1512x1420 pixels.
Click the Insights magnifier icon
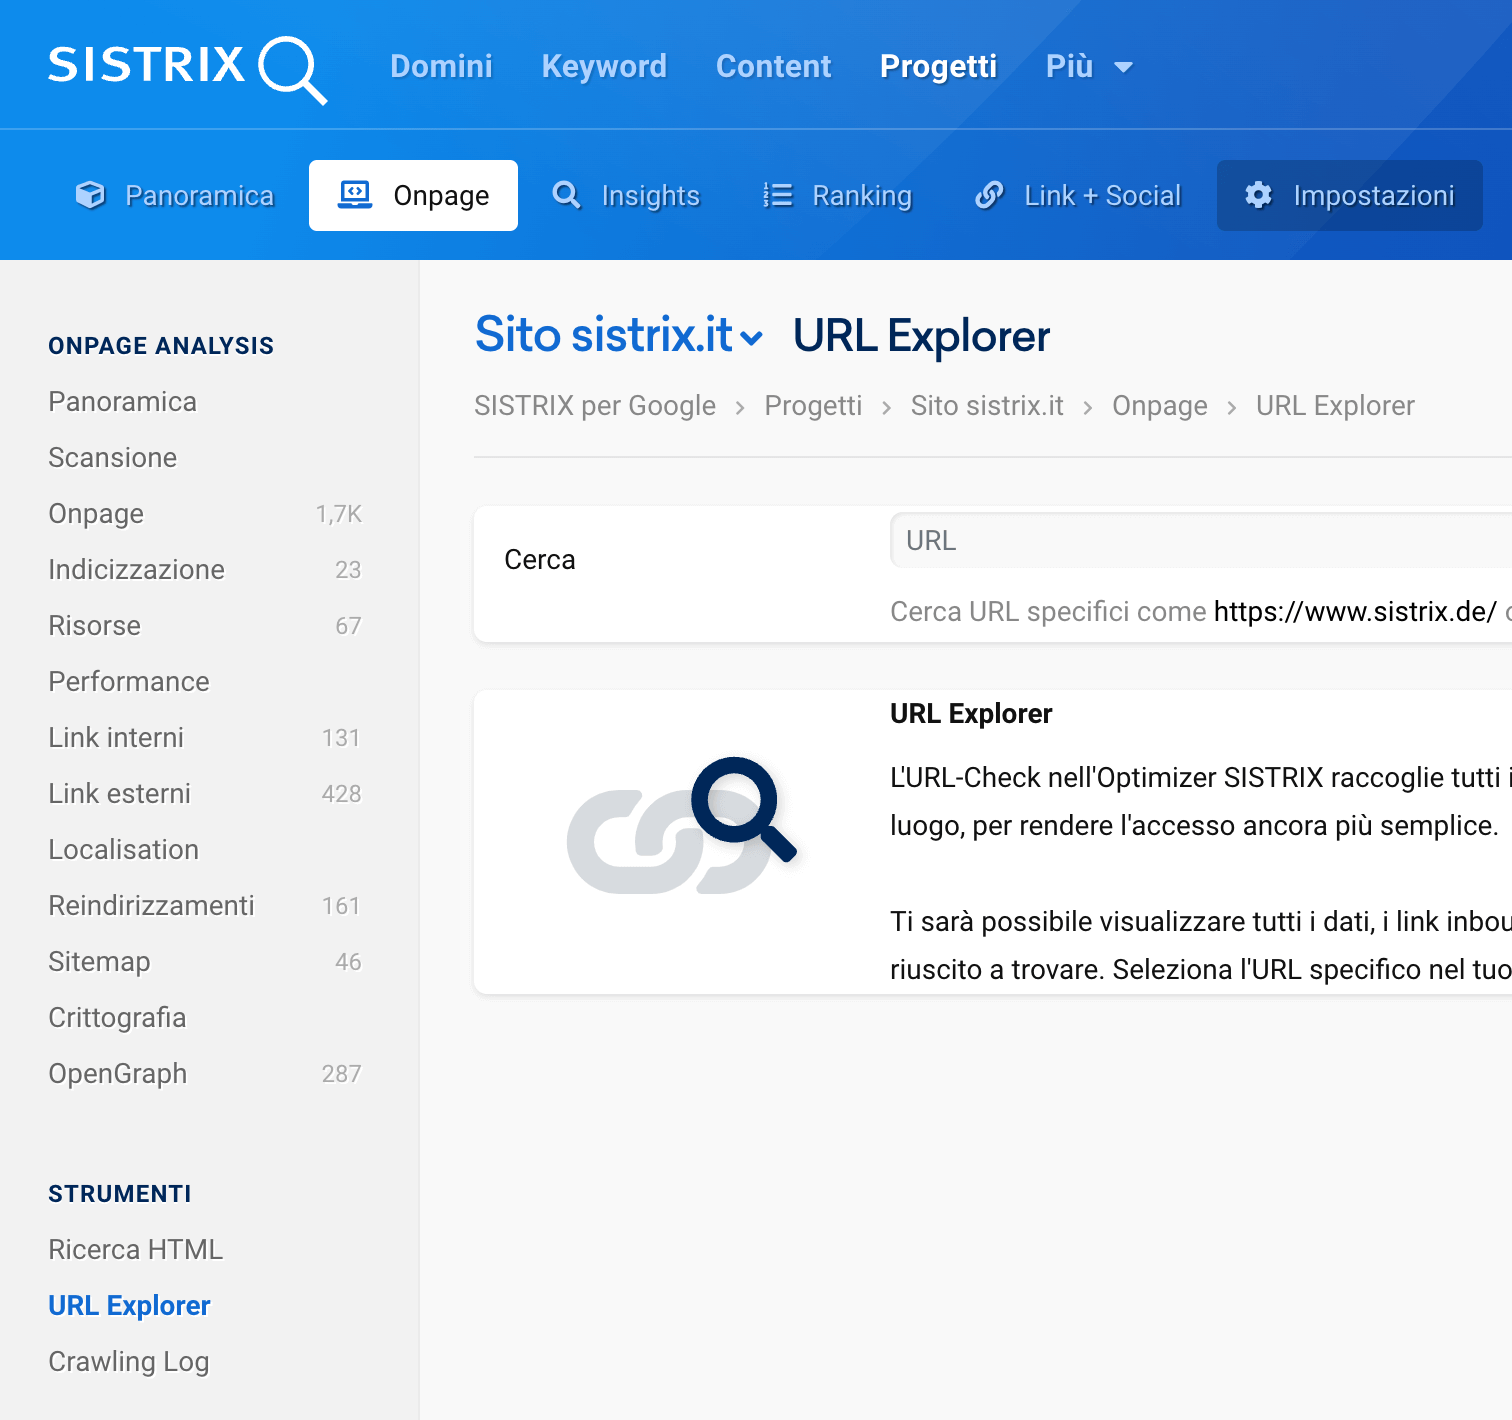pyautogui.click(x=567, y=195)
